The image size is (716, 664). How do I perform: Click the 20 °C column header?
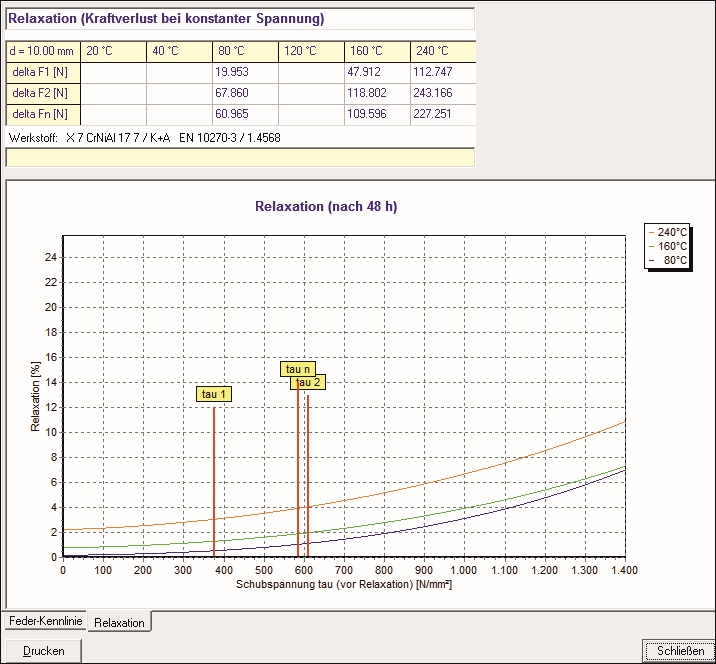[x=113, y=51]
